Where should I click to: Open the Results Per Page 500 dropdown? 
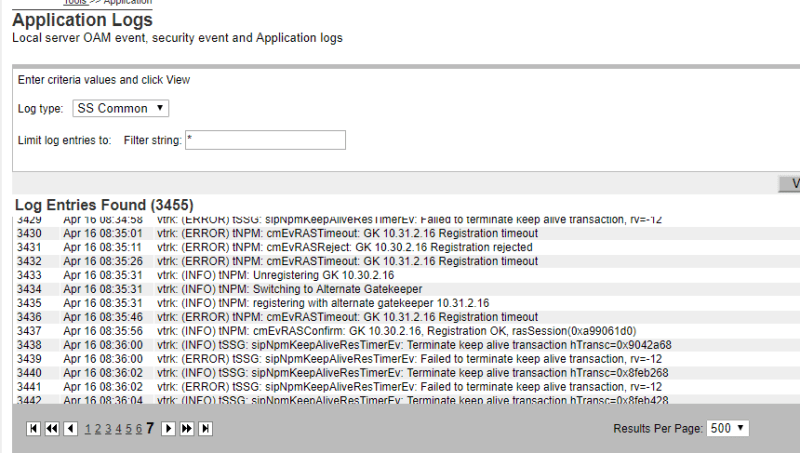pos(728,428)
